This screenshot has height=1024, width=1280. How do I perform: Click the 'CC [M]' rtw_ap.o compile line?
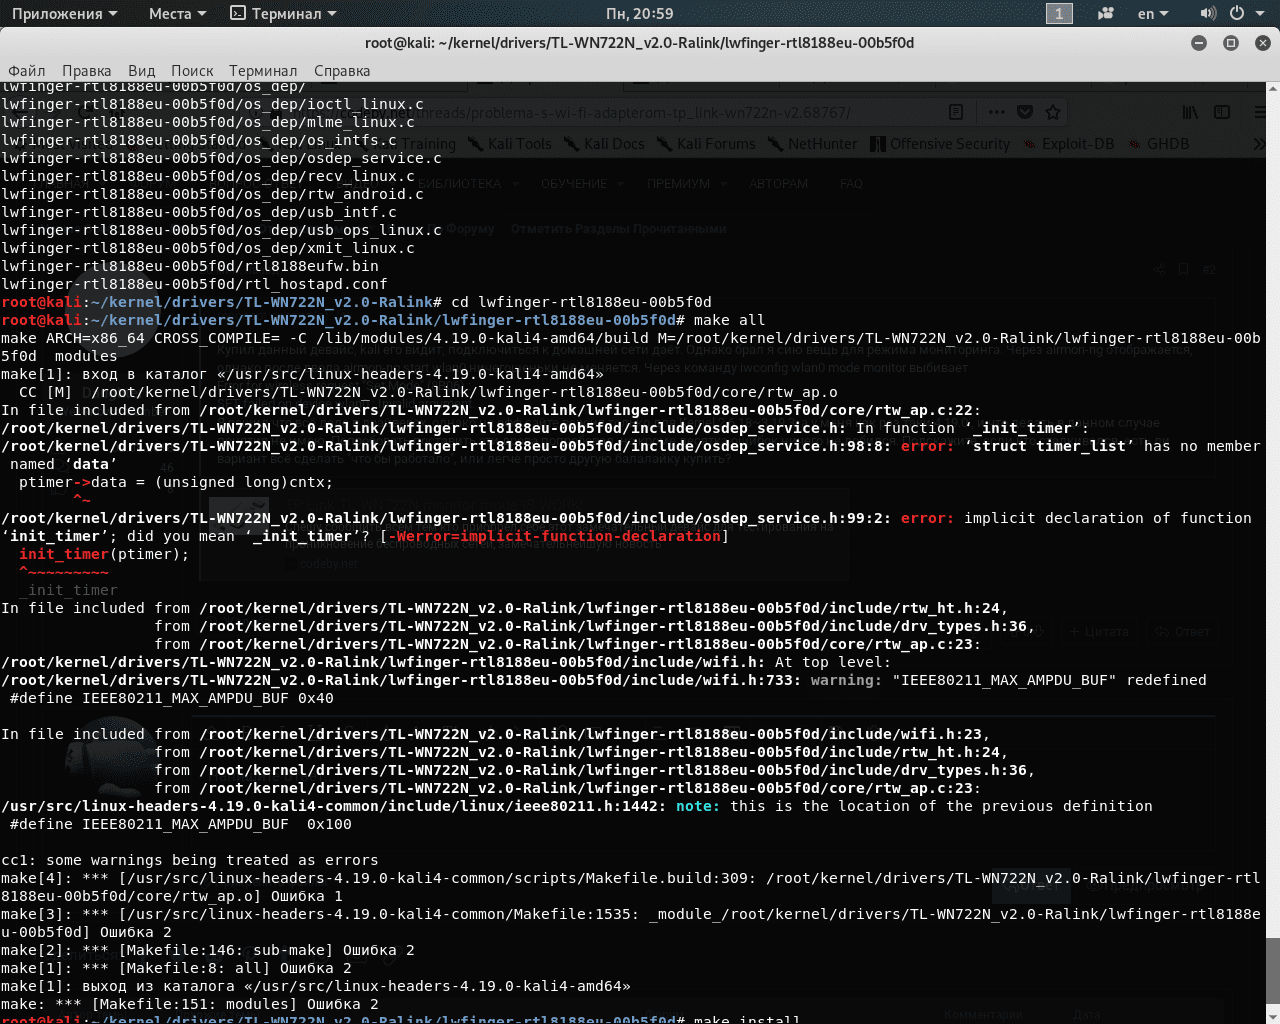pos(428,392)
